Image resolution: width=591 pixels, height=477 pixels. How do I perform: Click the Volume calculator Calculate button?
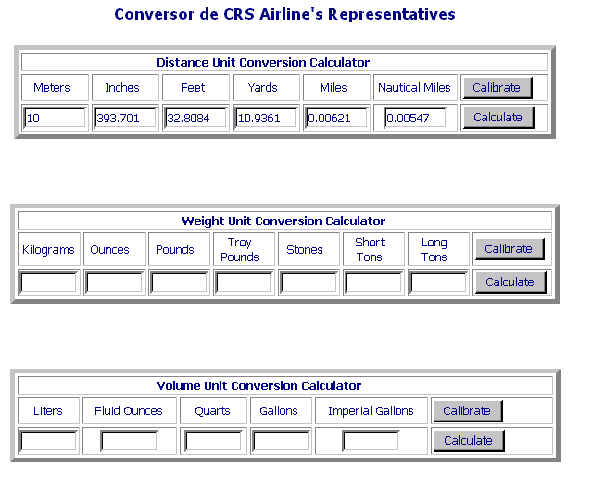tap(469, 440)
